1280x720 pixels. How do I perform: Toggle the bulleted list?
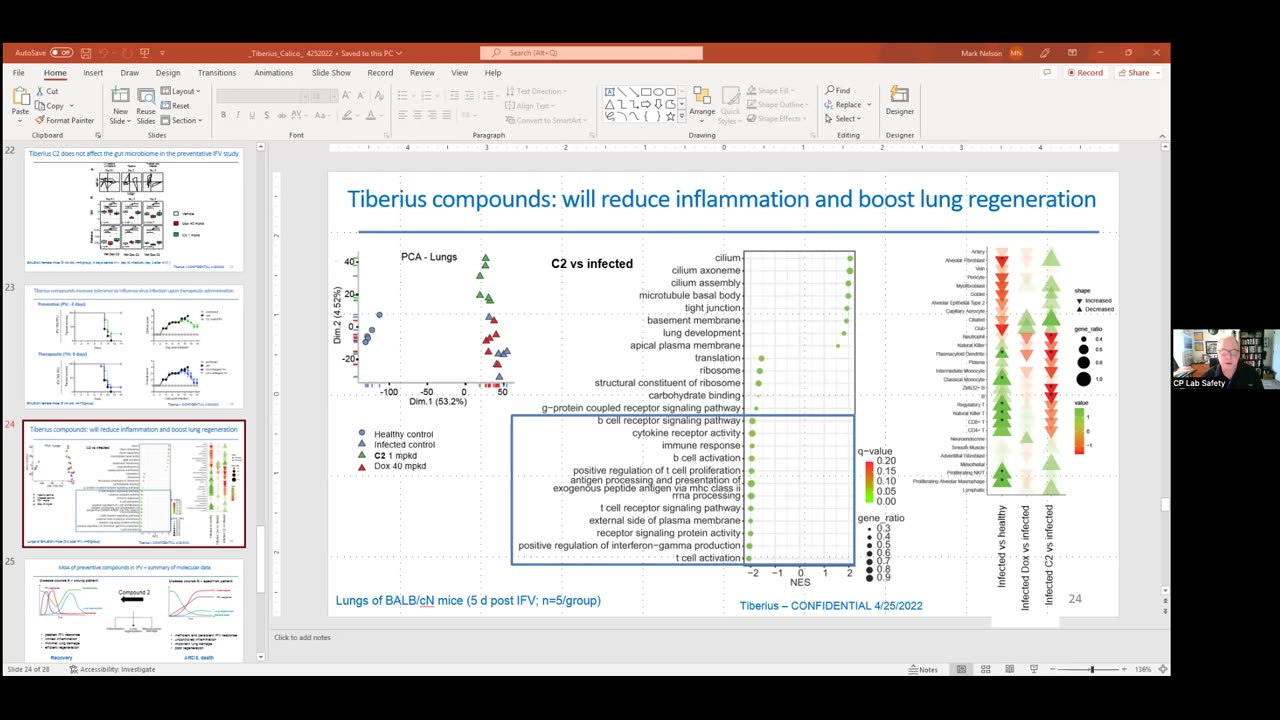pos(403,96)
